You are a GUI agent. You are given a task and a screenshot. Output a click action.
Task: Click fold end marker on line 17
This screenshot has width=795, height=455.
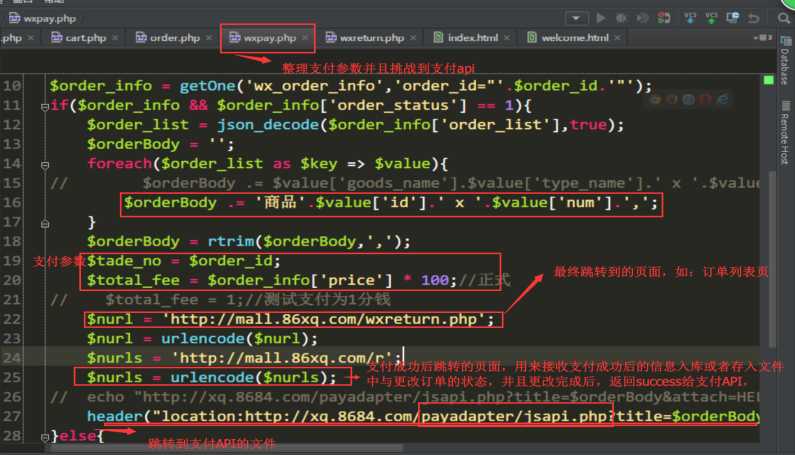(x=45, y=224)
